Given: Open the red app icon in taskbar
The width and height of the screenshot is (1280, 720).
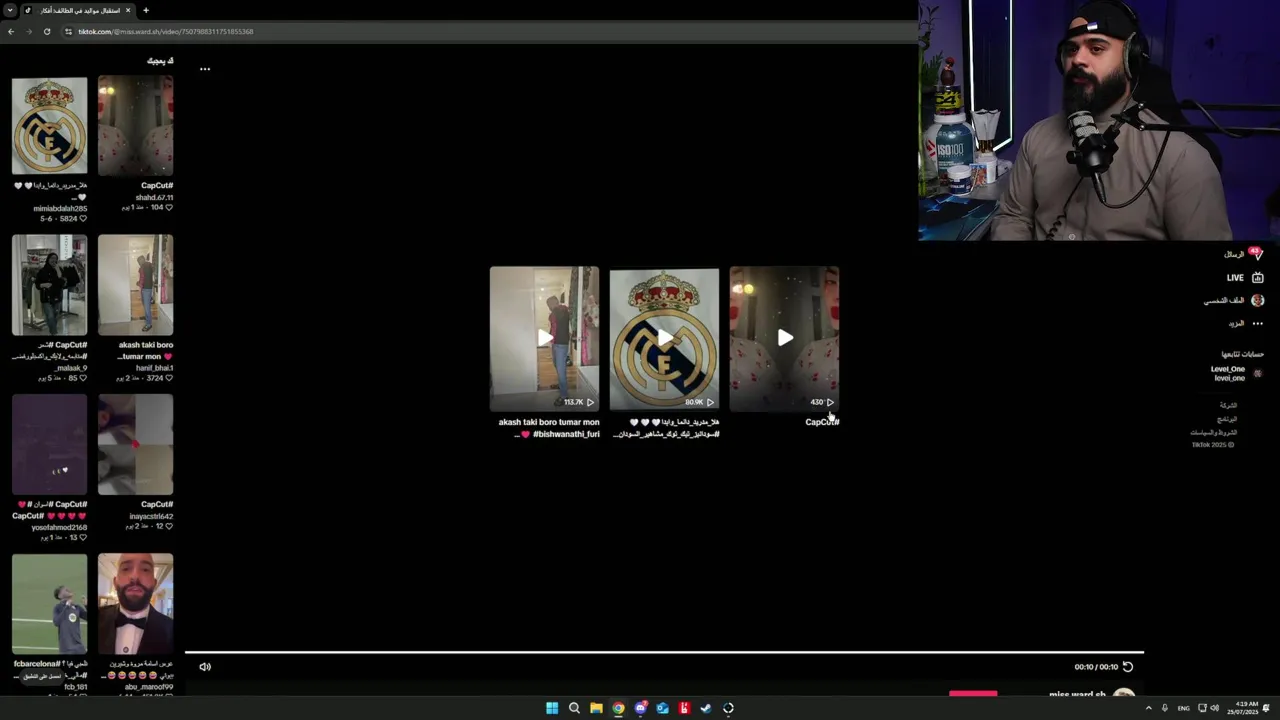Looking at the screenshot, I should click(x=684, y=708).
